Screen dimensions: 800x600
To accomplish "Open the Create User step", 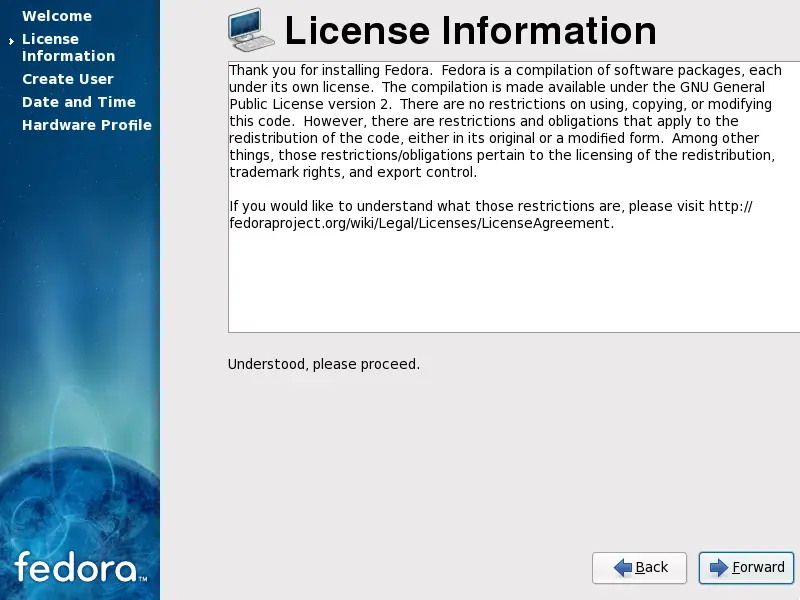I will click(68, 79).
